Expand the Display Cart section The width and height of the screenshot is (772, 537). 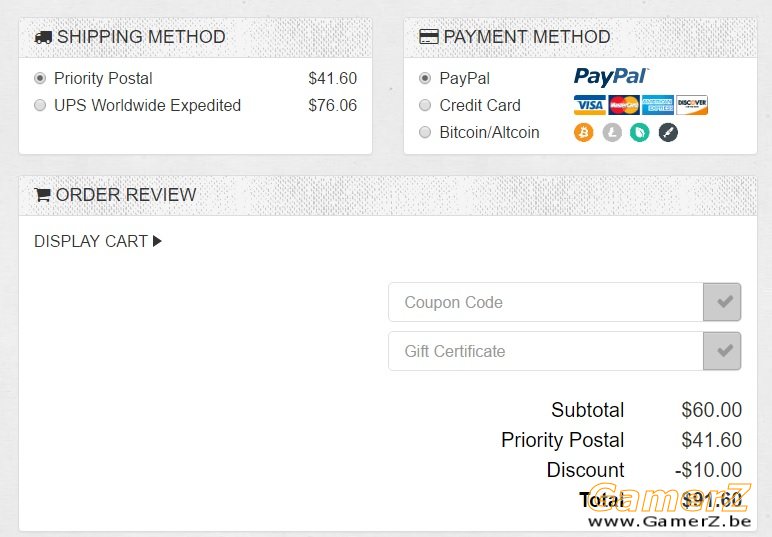(98, 241)
